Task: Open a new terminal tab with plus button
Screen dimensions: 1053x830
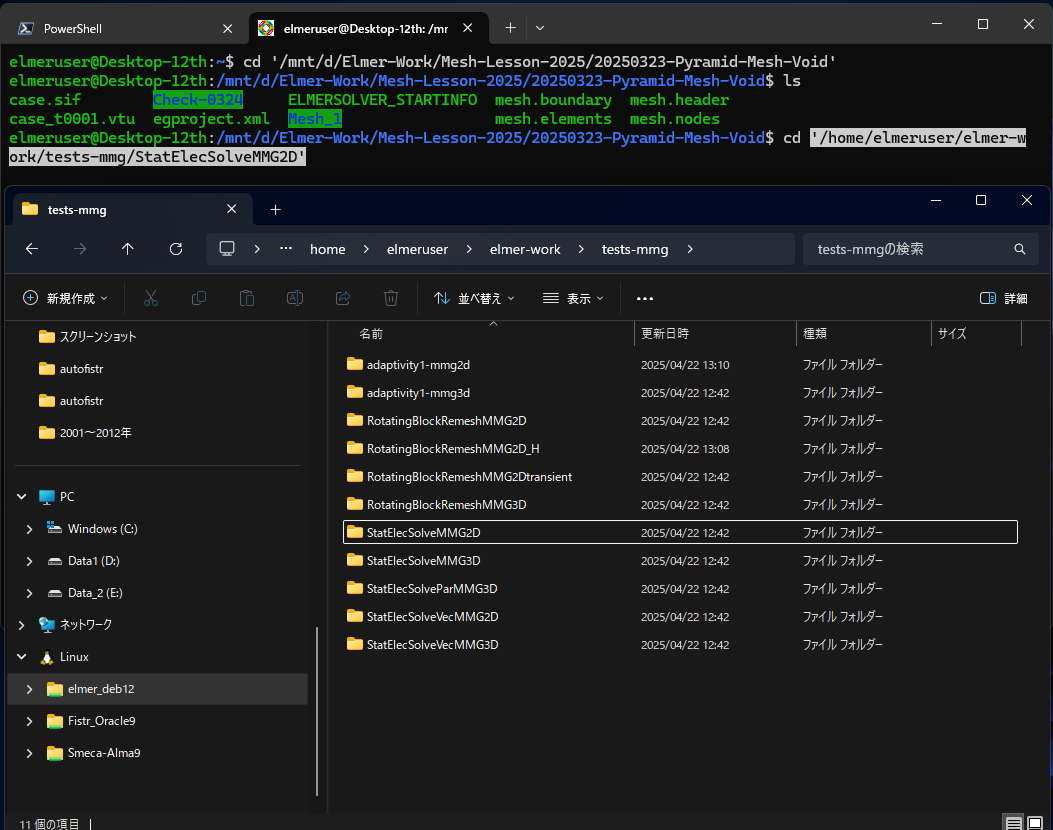Action: point(510,28)
